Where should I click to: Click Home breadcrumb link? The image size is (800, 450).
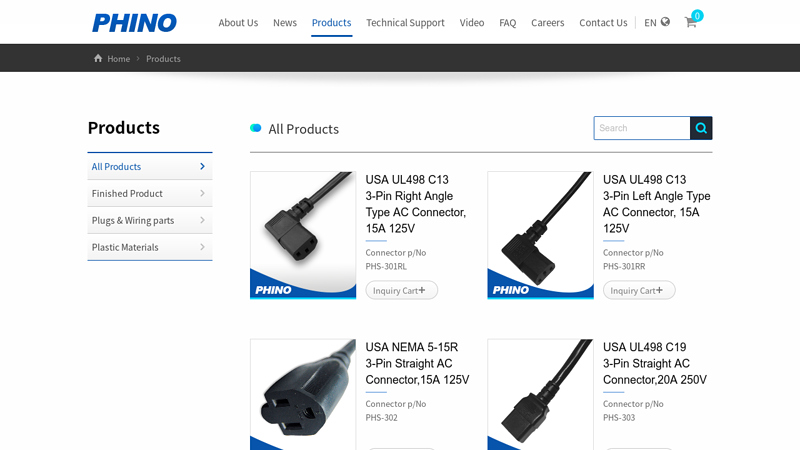point(118,59)
